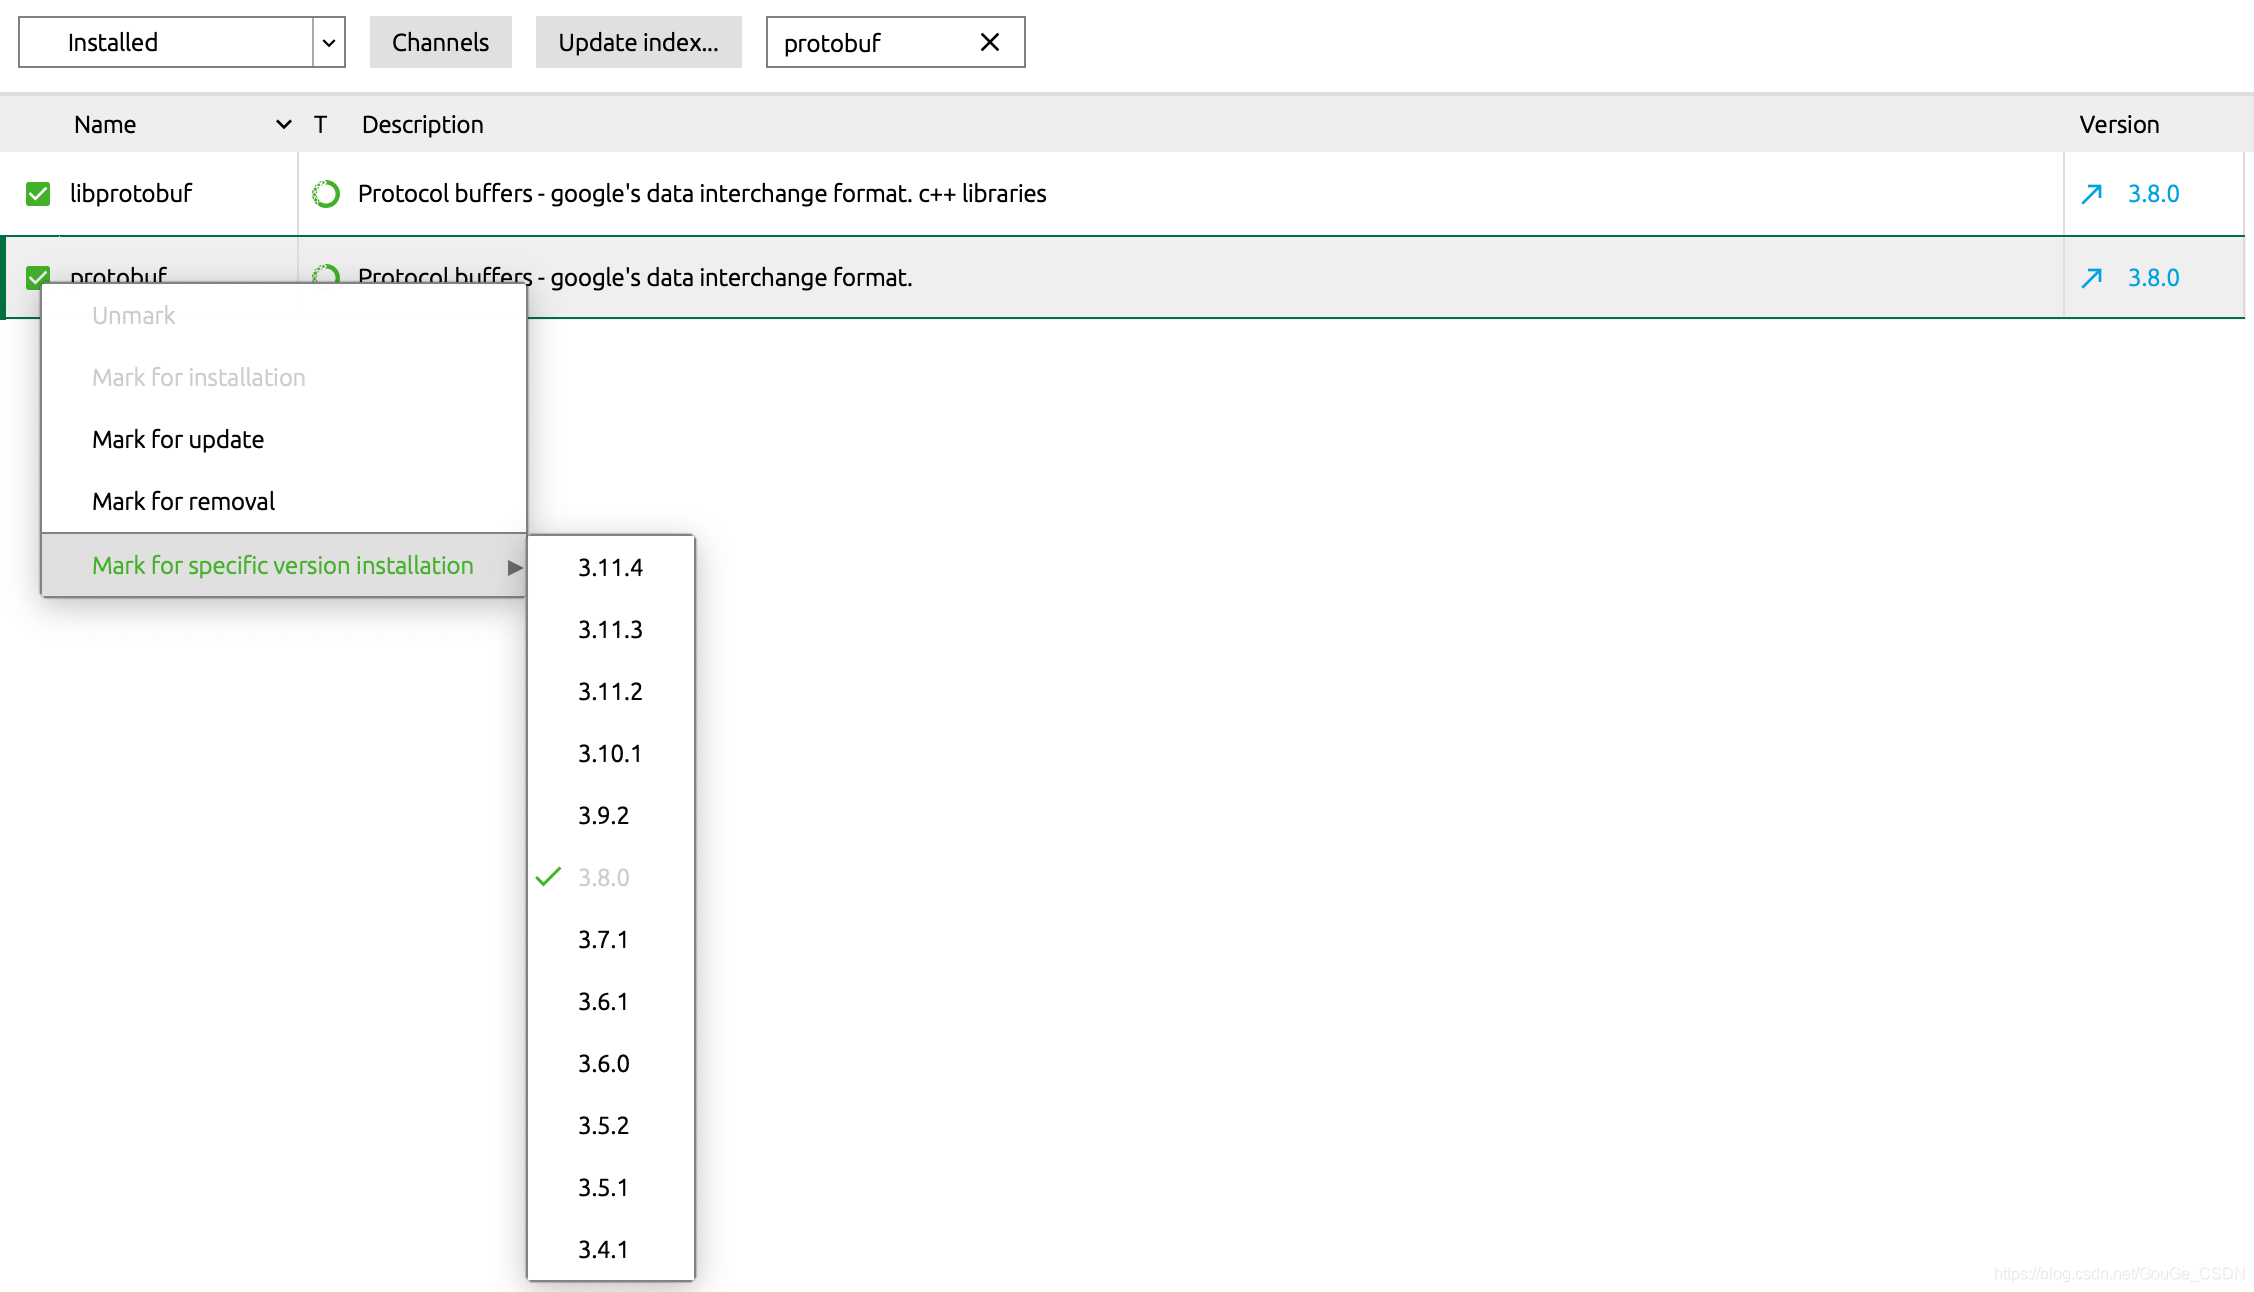
Task: Clear the protobuf search text
Action: pyautogui.click(x=990, y=42)
